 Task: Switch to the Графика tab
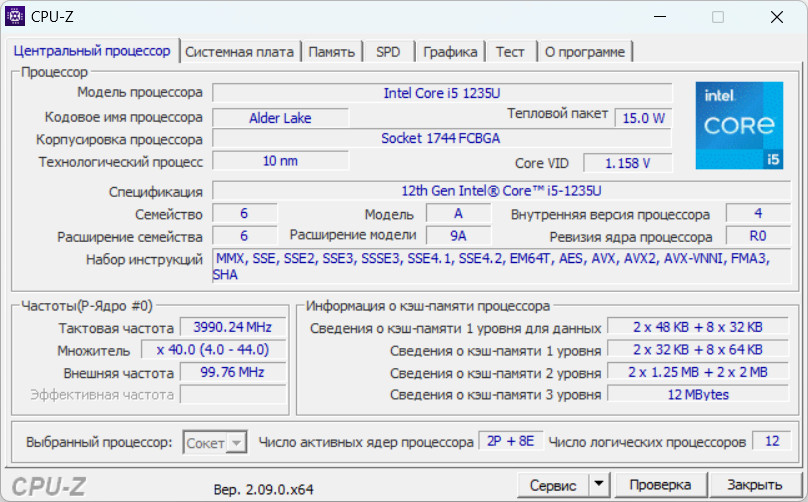coord(450,52)
